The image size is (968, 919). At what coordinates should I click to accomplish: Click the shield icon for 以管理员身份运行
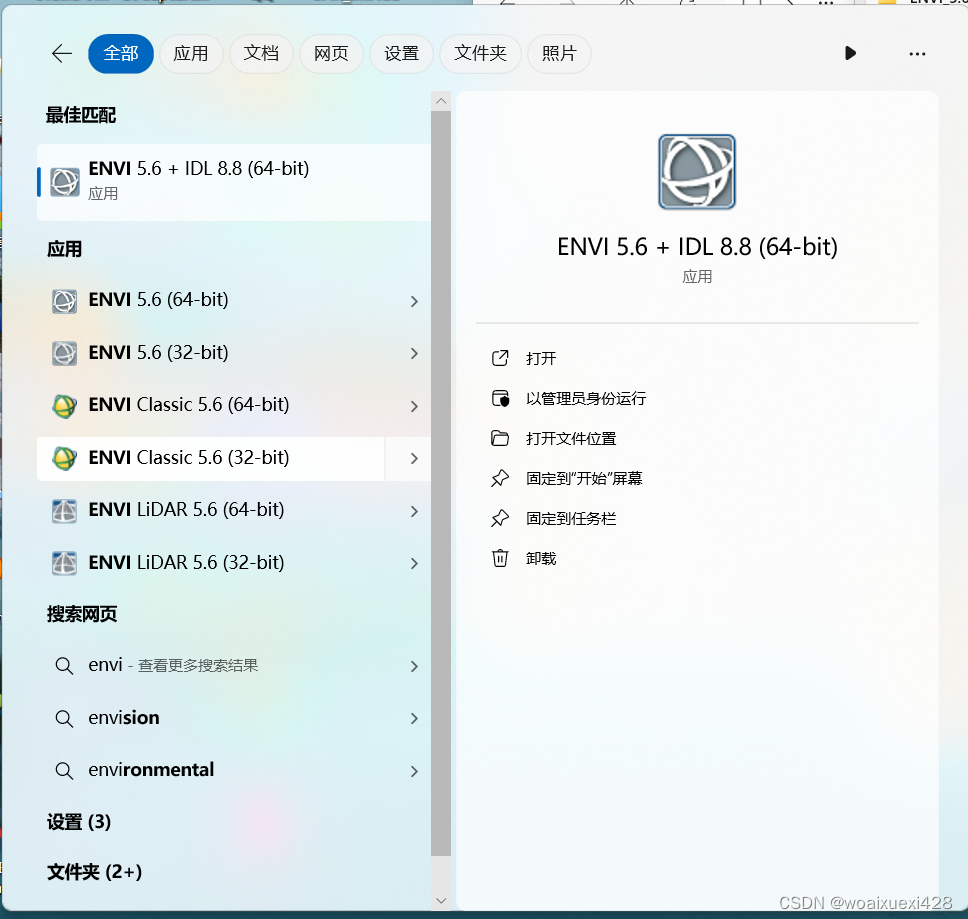coord(499,398)
